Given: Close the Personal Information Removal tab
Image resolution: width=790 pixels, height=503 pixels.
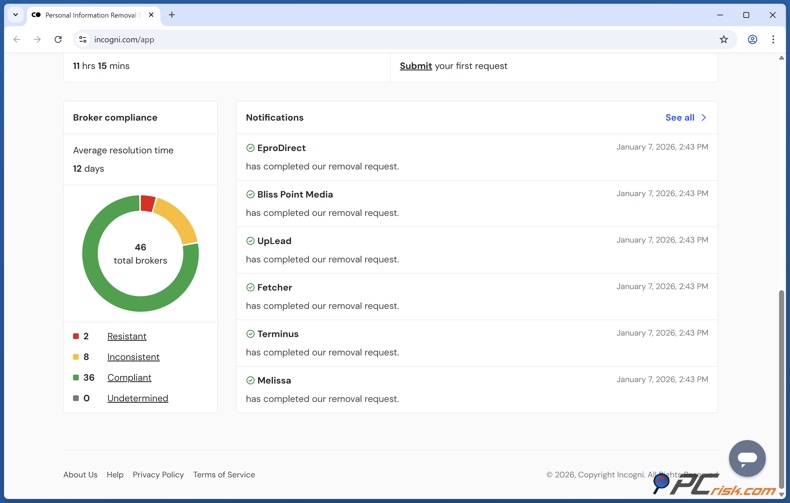Looking at the screenshot, I should coord(152,15).
